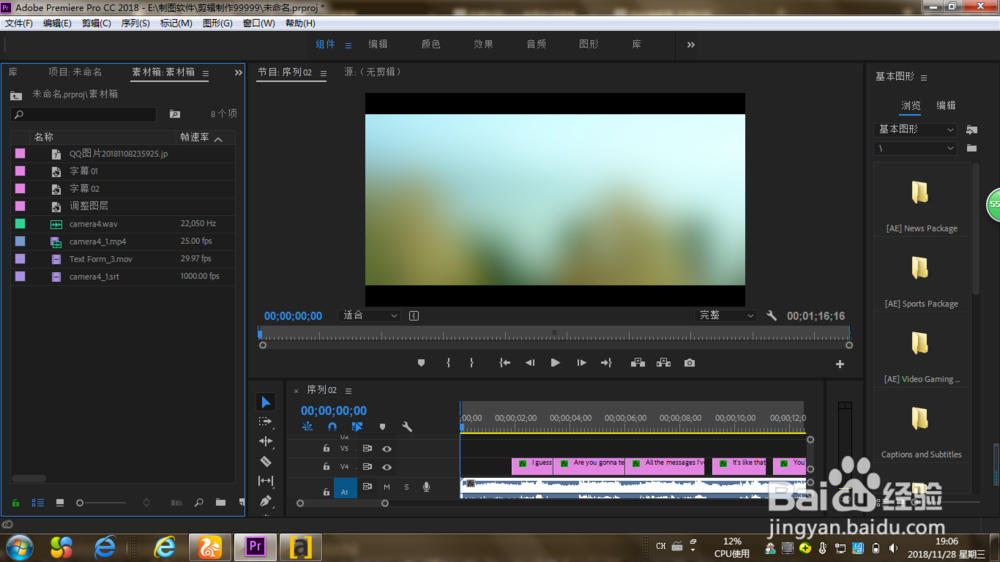Add a marker in the timeline

click(382, 427)
